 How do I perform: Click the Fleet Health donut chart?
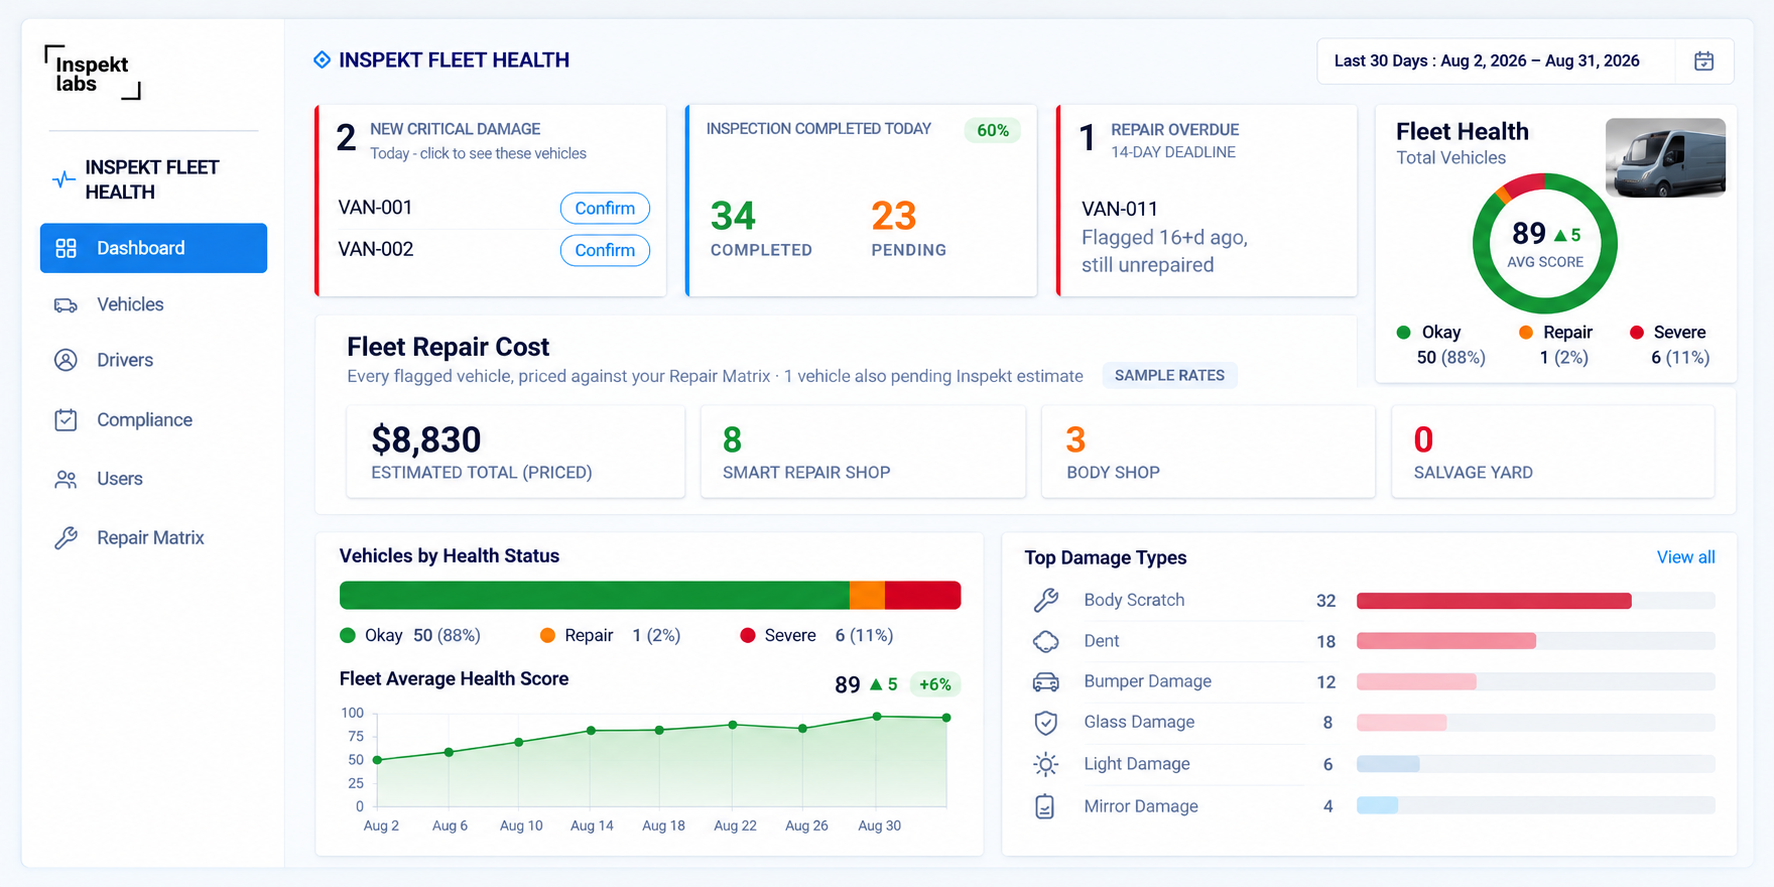[x=1545, y=244]
